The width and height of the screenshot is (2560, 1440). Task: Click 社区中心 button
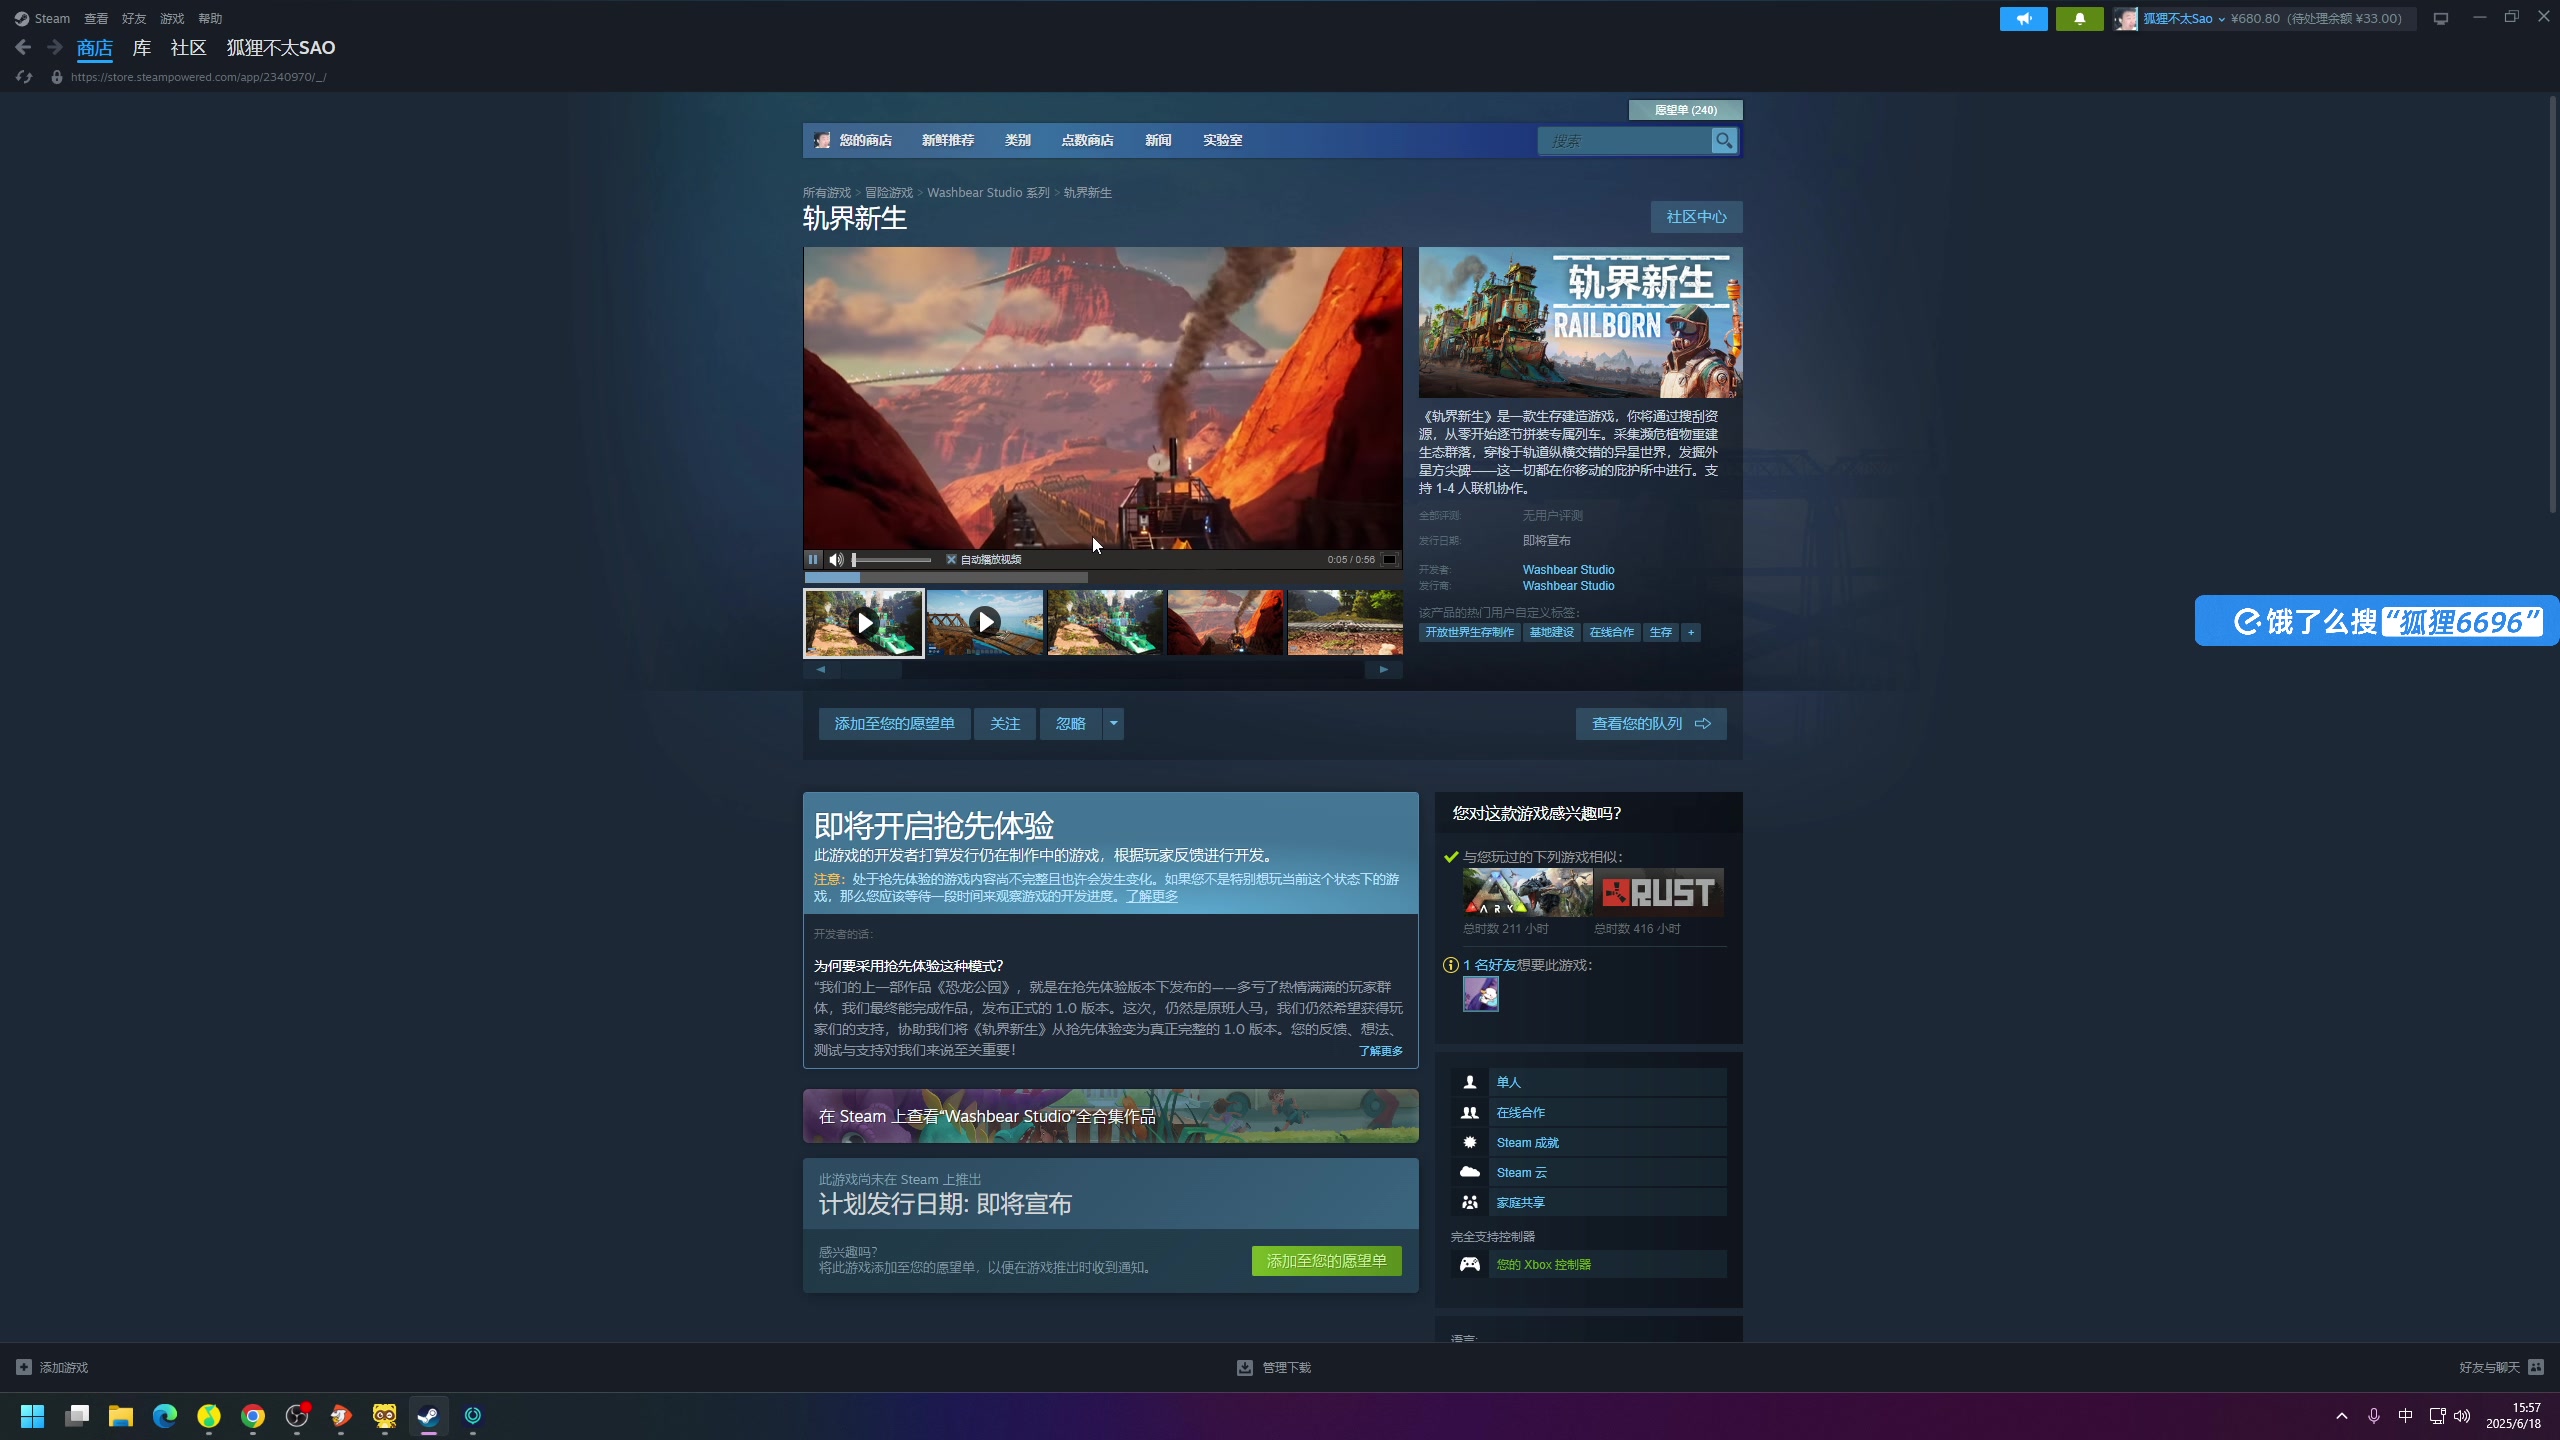coord(1696,217)
